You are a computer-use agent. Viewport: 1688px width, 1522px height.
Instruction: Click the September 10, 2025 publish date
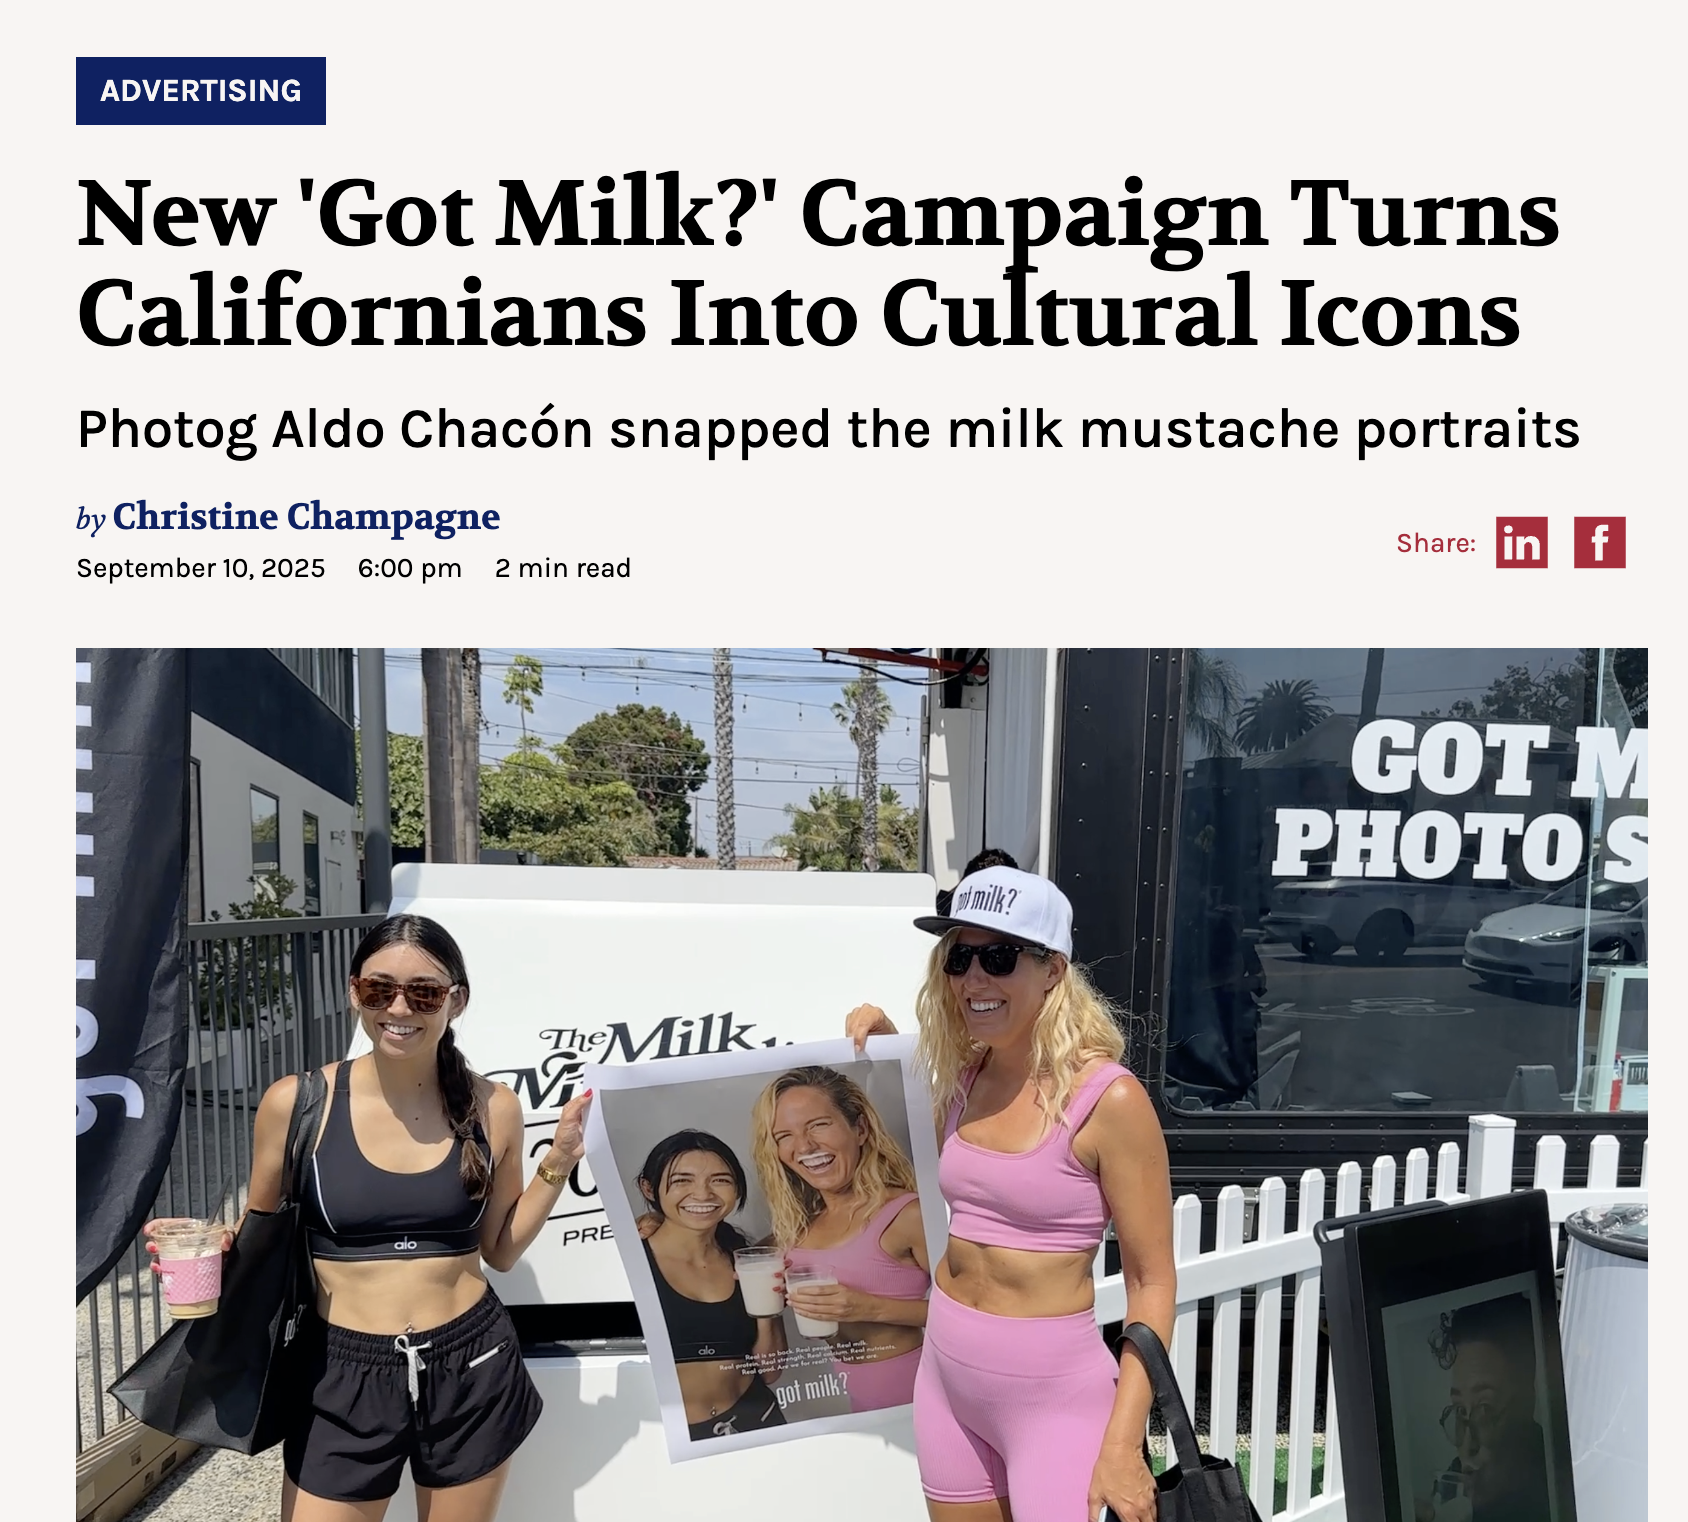tap(201, 568)
